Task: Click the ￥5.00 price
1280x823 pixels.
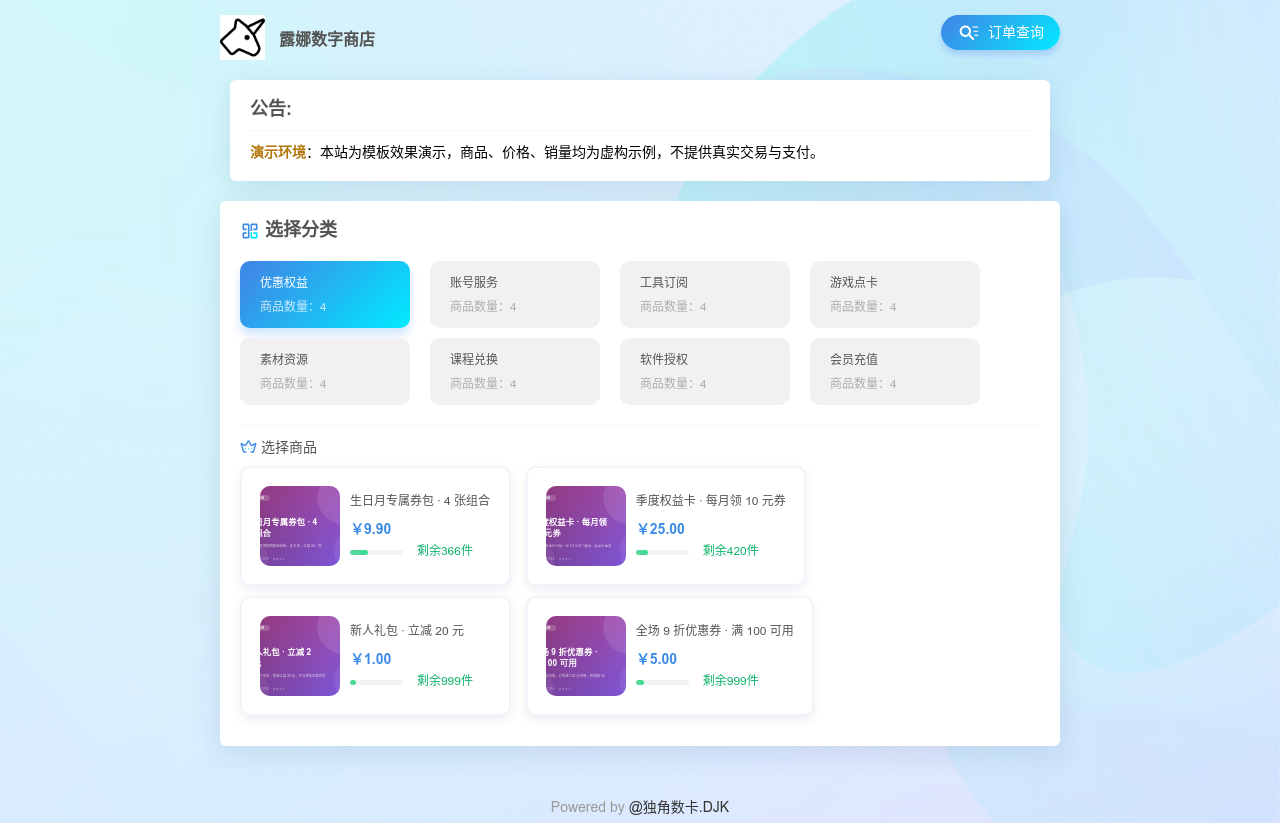Action: coord(656,659)
